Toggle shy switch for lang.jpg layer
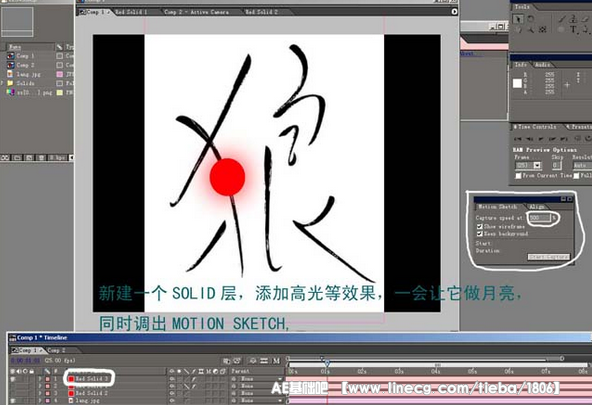The width and height of the screenshot is (592, 405). [x=171, y=401]
